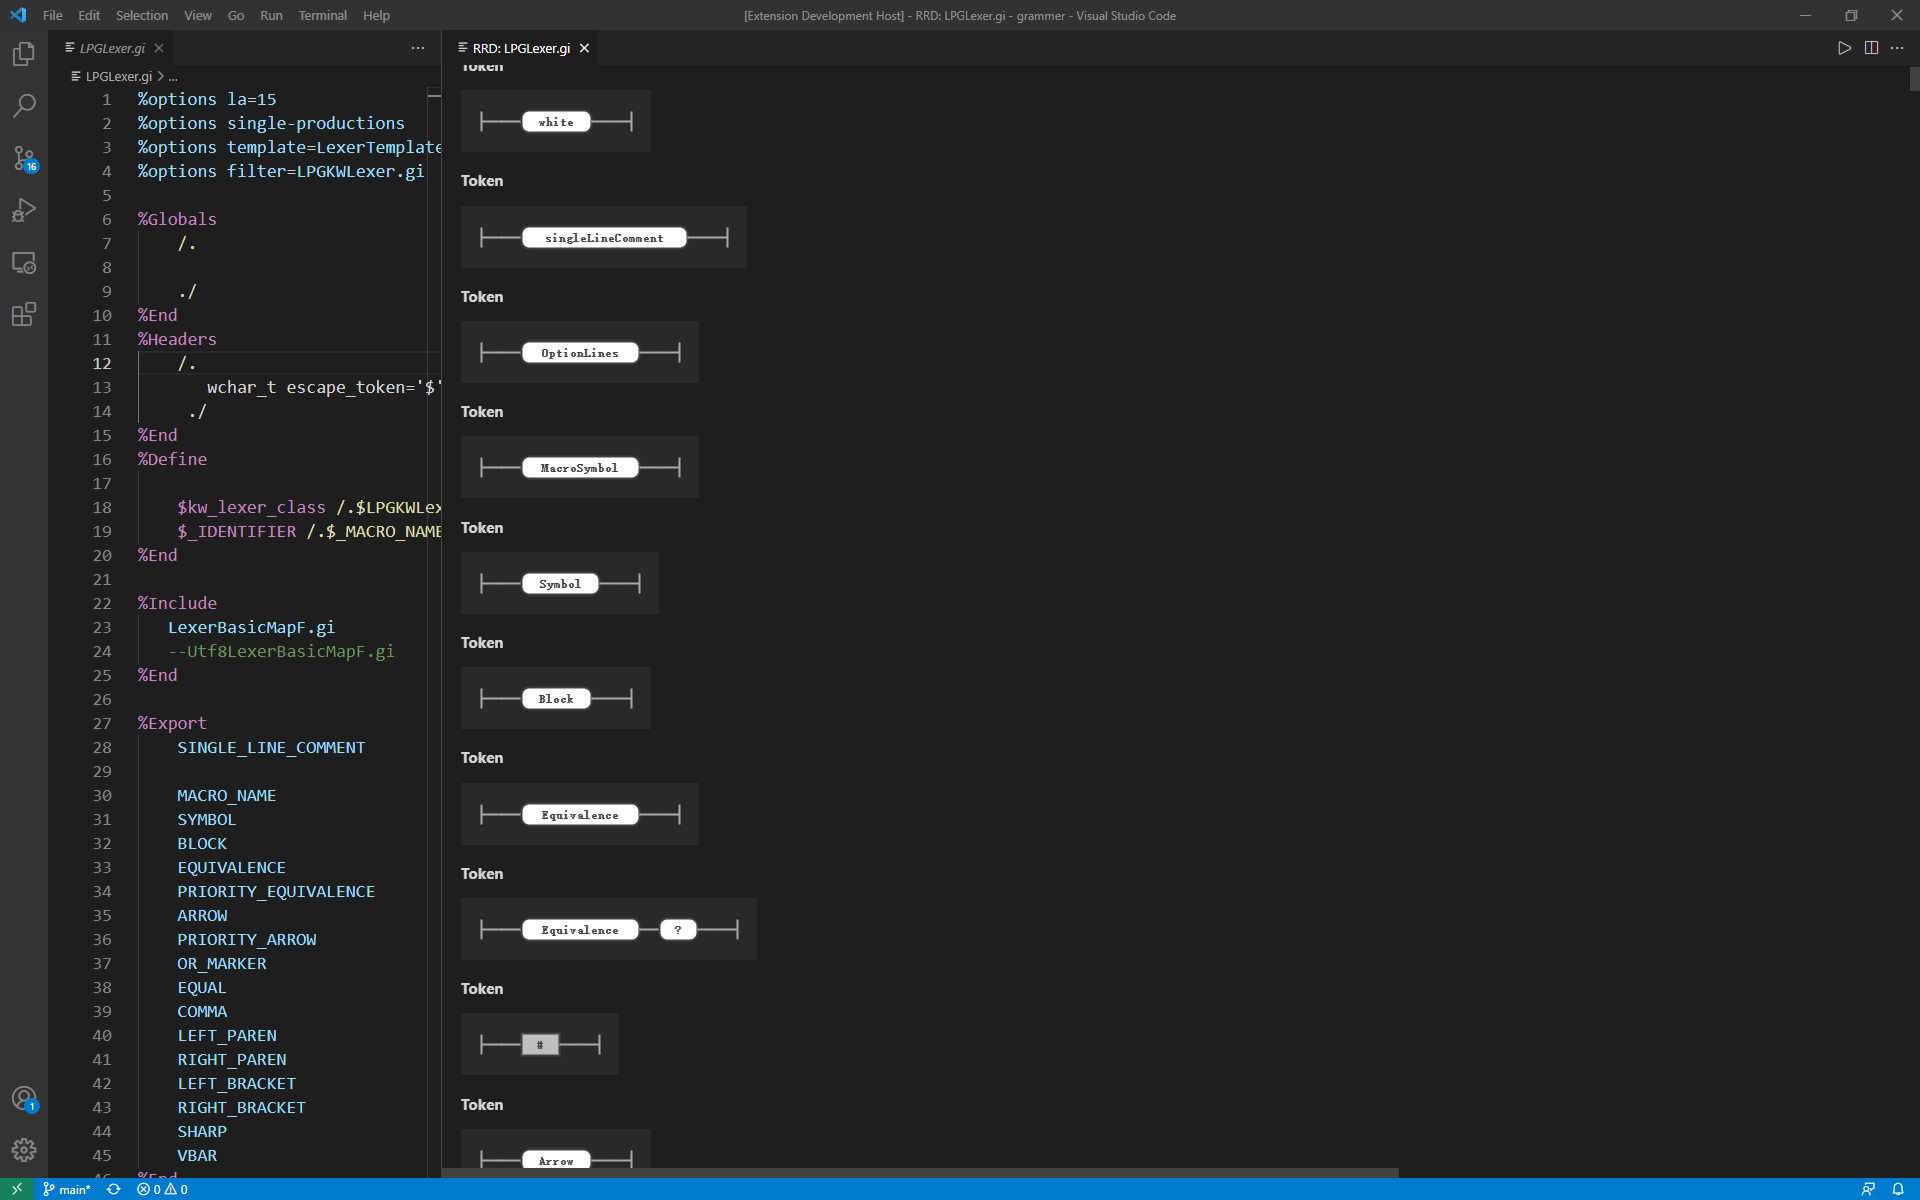Image resolution: width=1920 pixels, height=1200 pixels.
Task: Click the horizontal scrollbar of RRD preview
Action: click(920, 1172)
